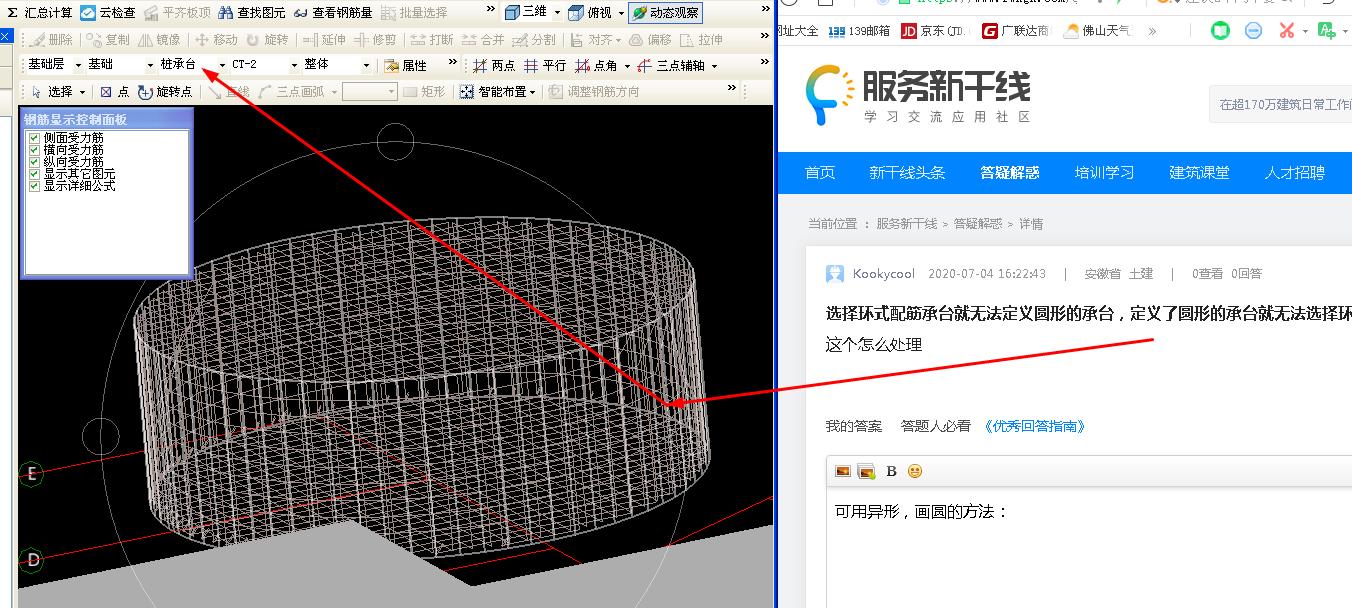Screen dimensions: 1352x608
Task: Click the axis bubble labeled E
Action: (32, 474)
